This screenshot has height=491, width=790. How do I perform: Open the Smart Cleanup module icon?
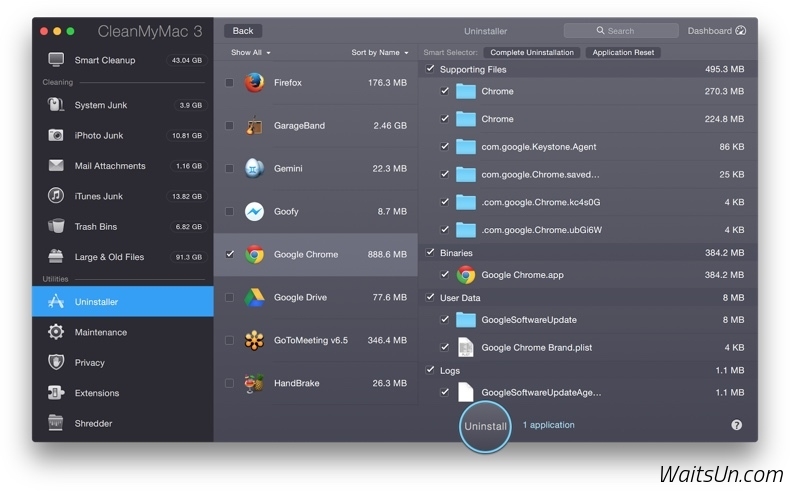tap(56, 60)
